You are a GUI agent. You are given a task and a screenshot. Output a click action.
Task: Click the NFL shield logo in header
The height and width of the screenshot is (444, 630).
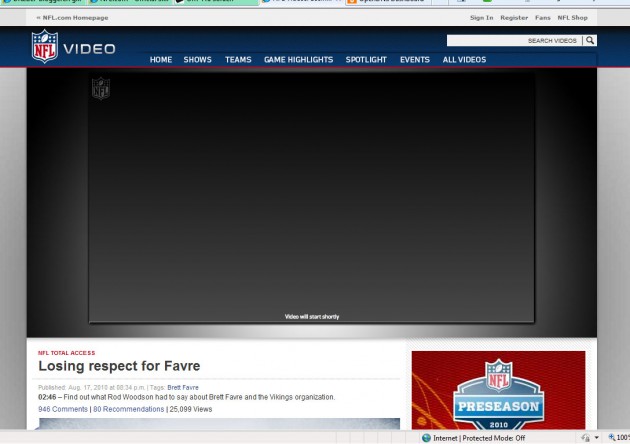click(45, 46)
